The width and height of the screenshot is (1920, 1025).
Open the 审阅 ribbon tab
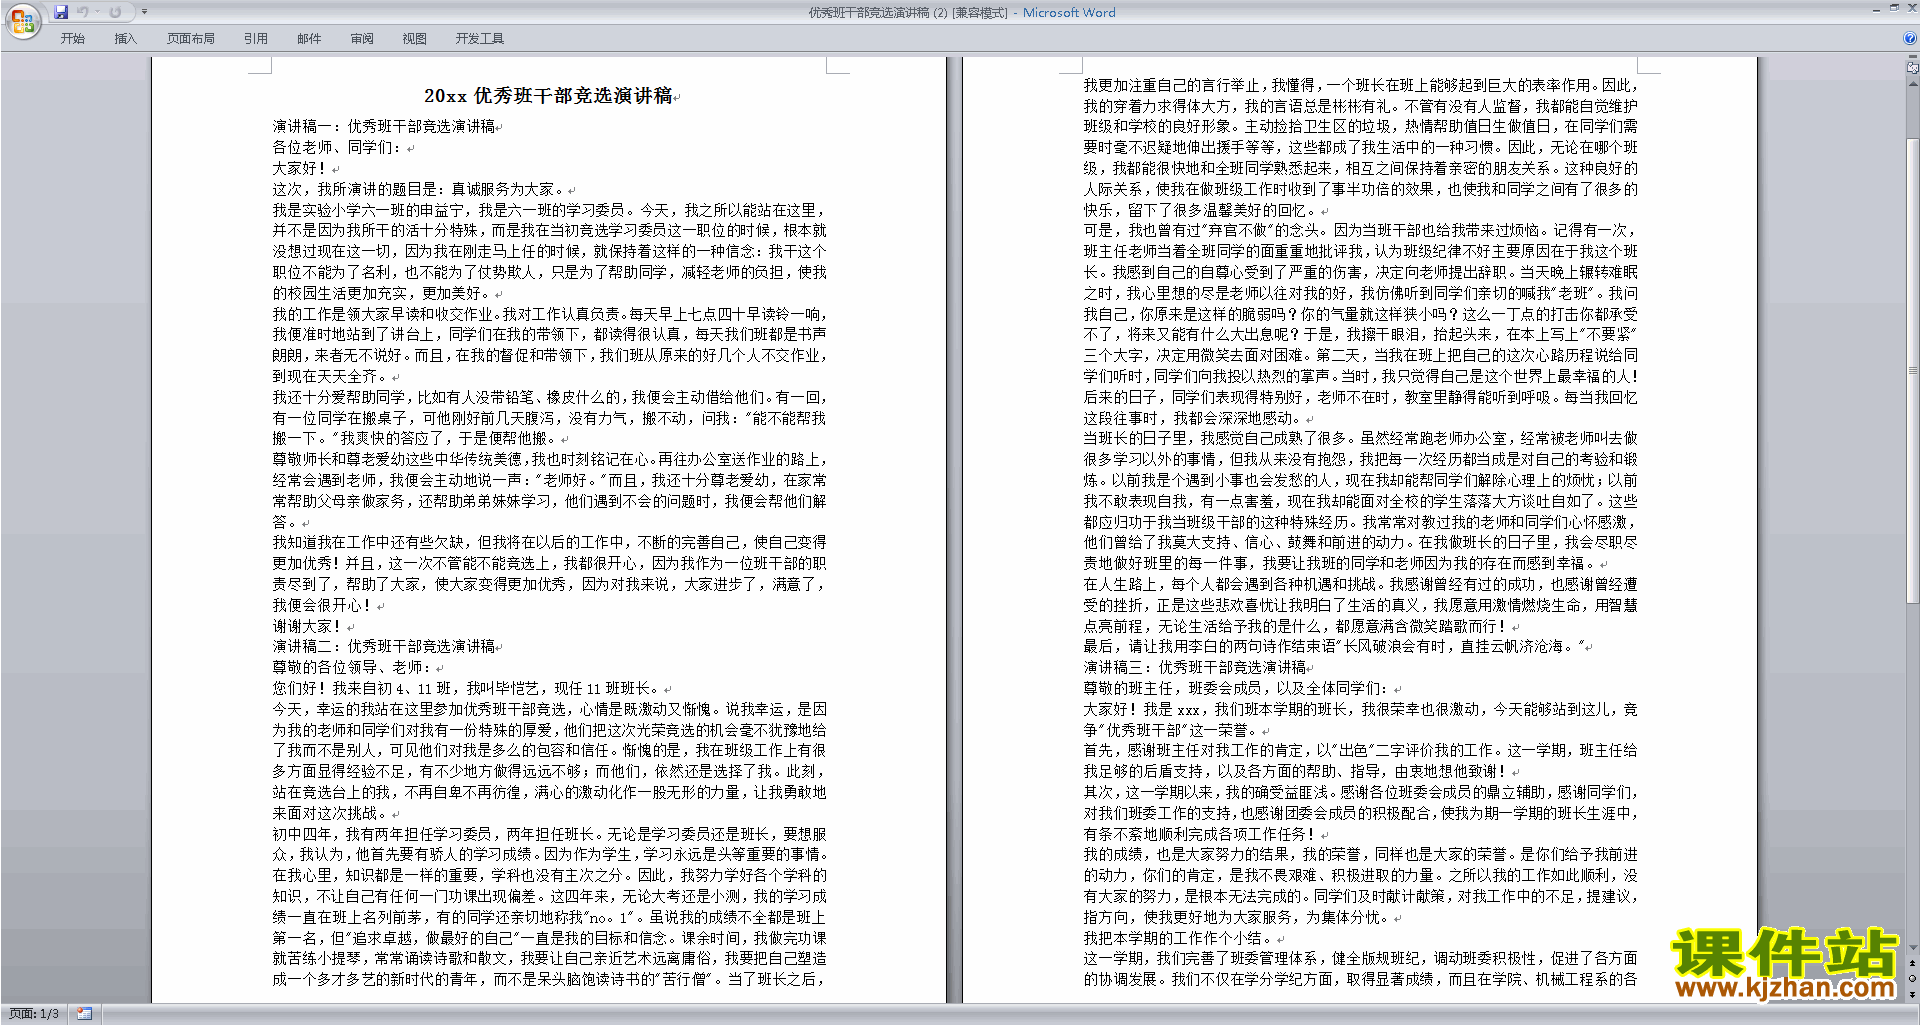coord(362,39)
